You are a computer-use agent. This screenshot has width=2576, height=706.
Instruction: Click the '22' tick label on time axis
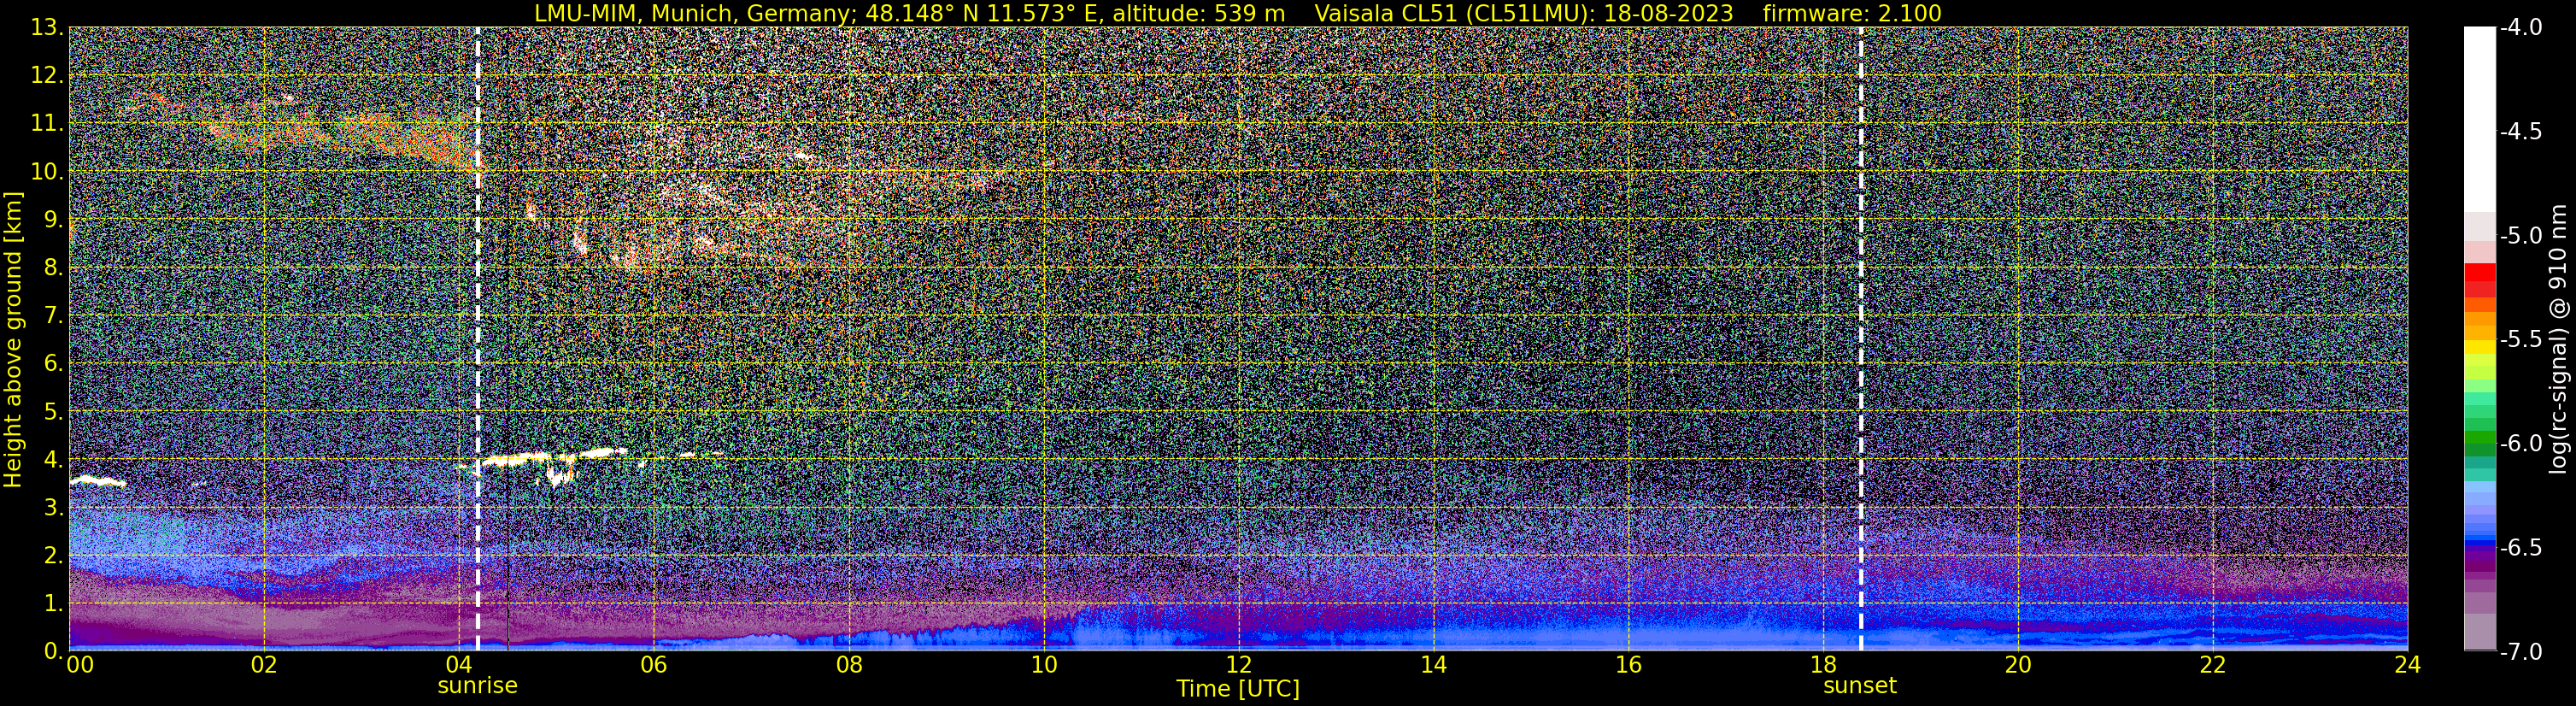click(x=2213, y=665)
